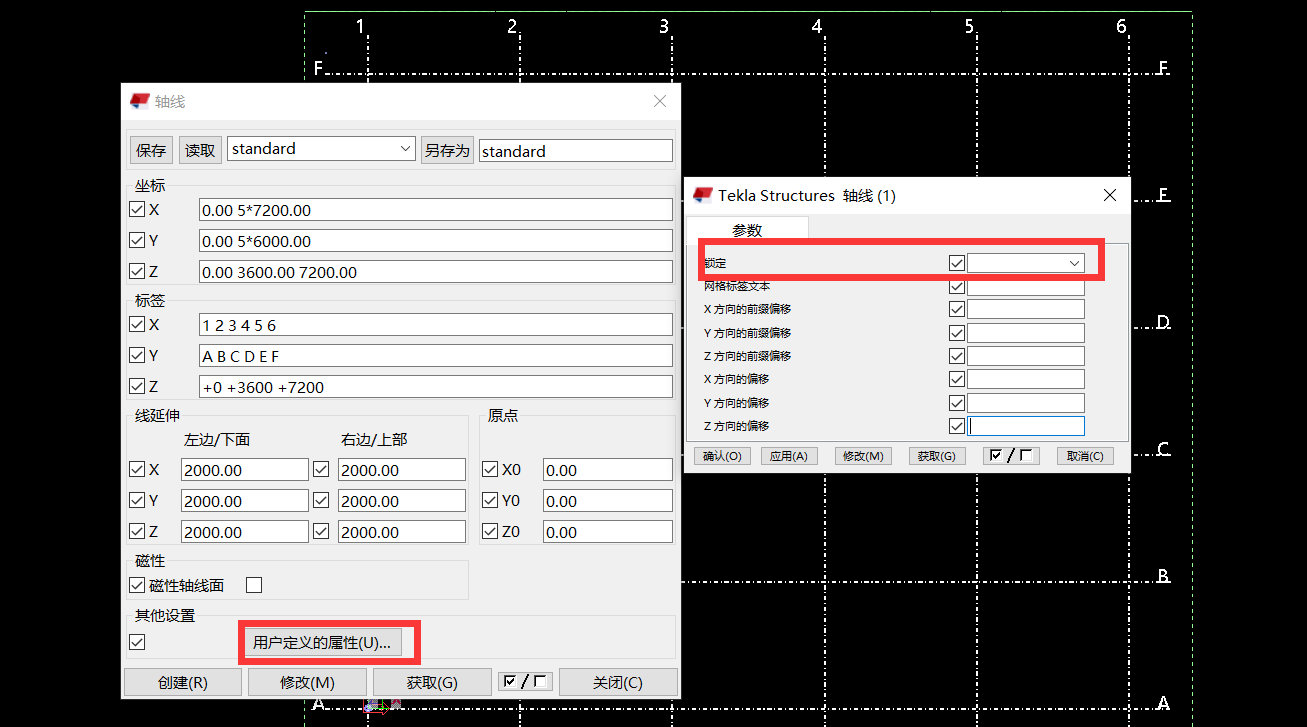Click 获取(G) in the 轴线 (1) dialog
The width and height of the screenshot is (1307, 727).
[x=937, y=456]
